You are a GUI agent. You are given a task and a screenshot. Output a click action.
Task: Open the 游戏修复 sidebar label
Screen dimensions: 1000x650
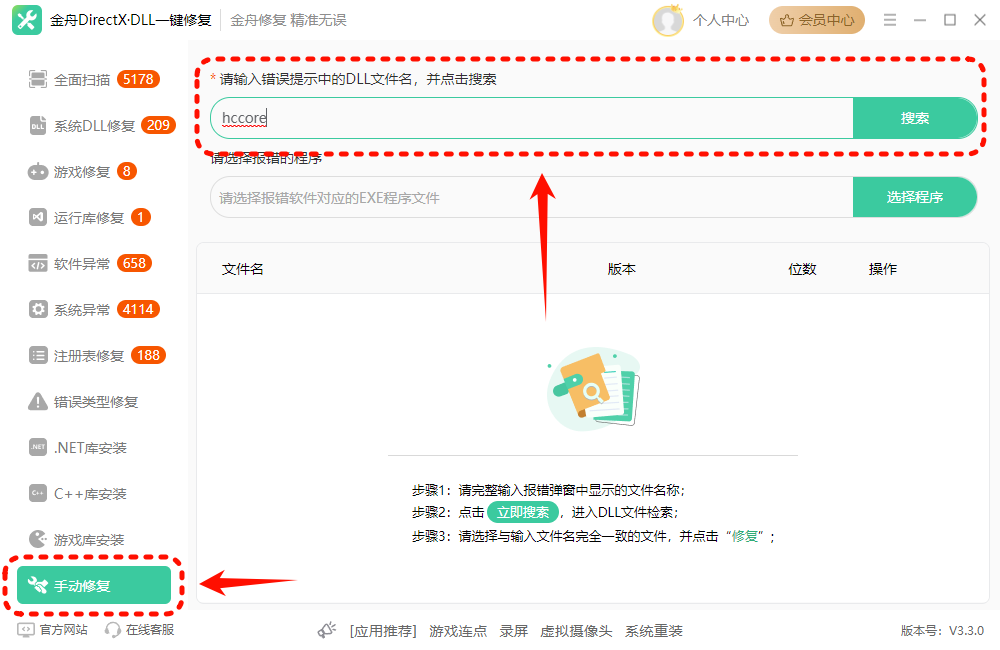[x=82, y=172]
